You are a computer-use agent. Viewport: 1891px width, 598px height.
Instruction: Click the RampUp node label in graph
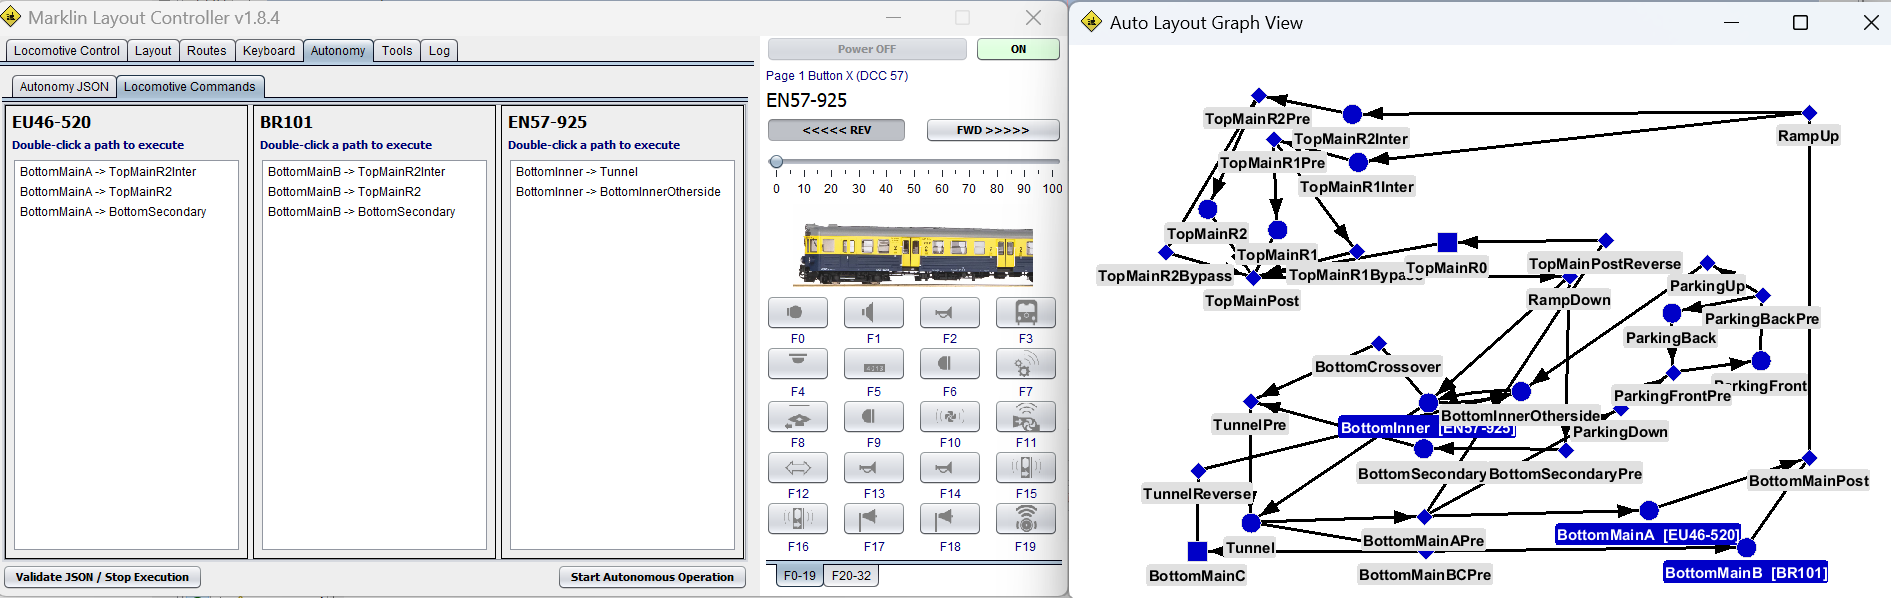coord(1808,136)
